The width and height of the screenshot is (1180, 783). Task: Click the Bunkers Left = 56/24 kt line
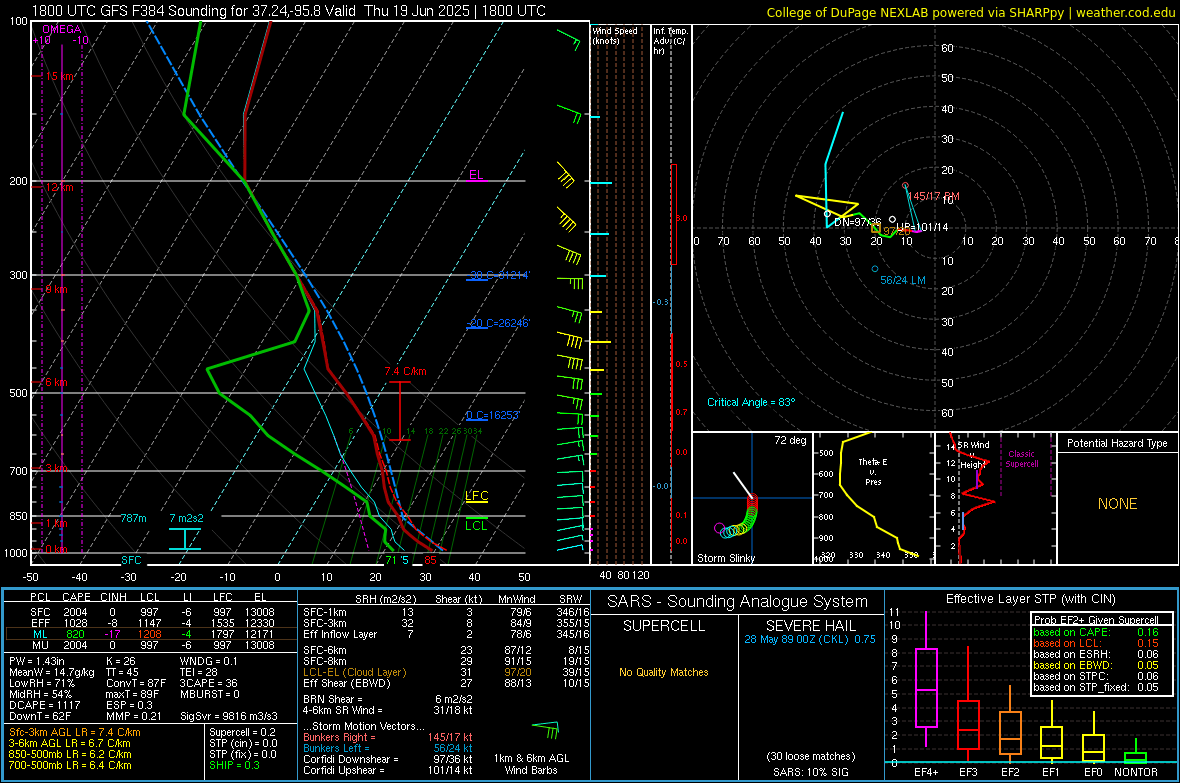388,748
